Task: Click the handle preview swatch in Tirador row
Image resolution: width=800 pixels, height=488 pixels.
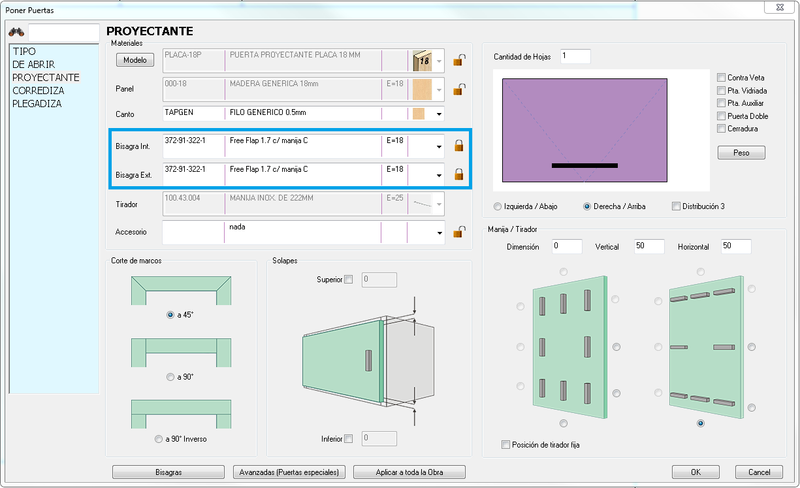Action: (422, 204)
